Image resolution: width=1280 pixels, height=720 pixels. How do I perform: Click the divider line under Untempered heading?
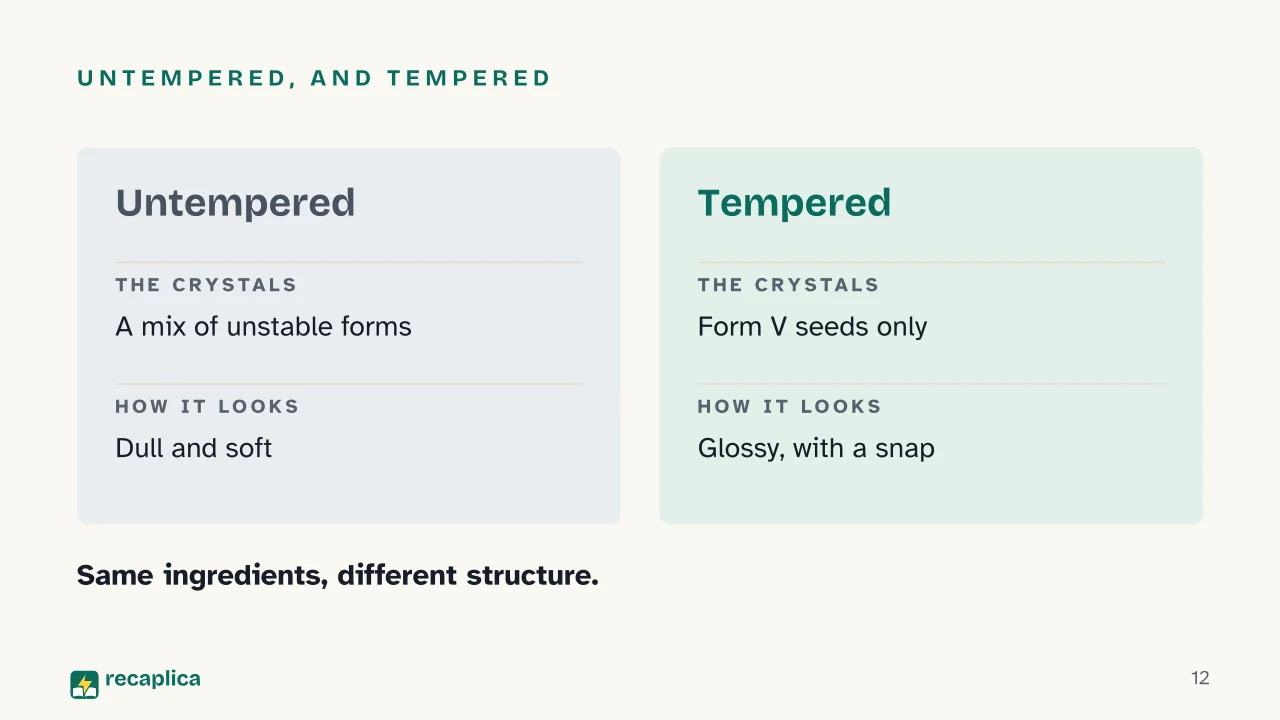pos(348,262)
